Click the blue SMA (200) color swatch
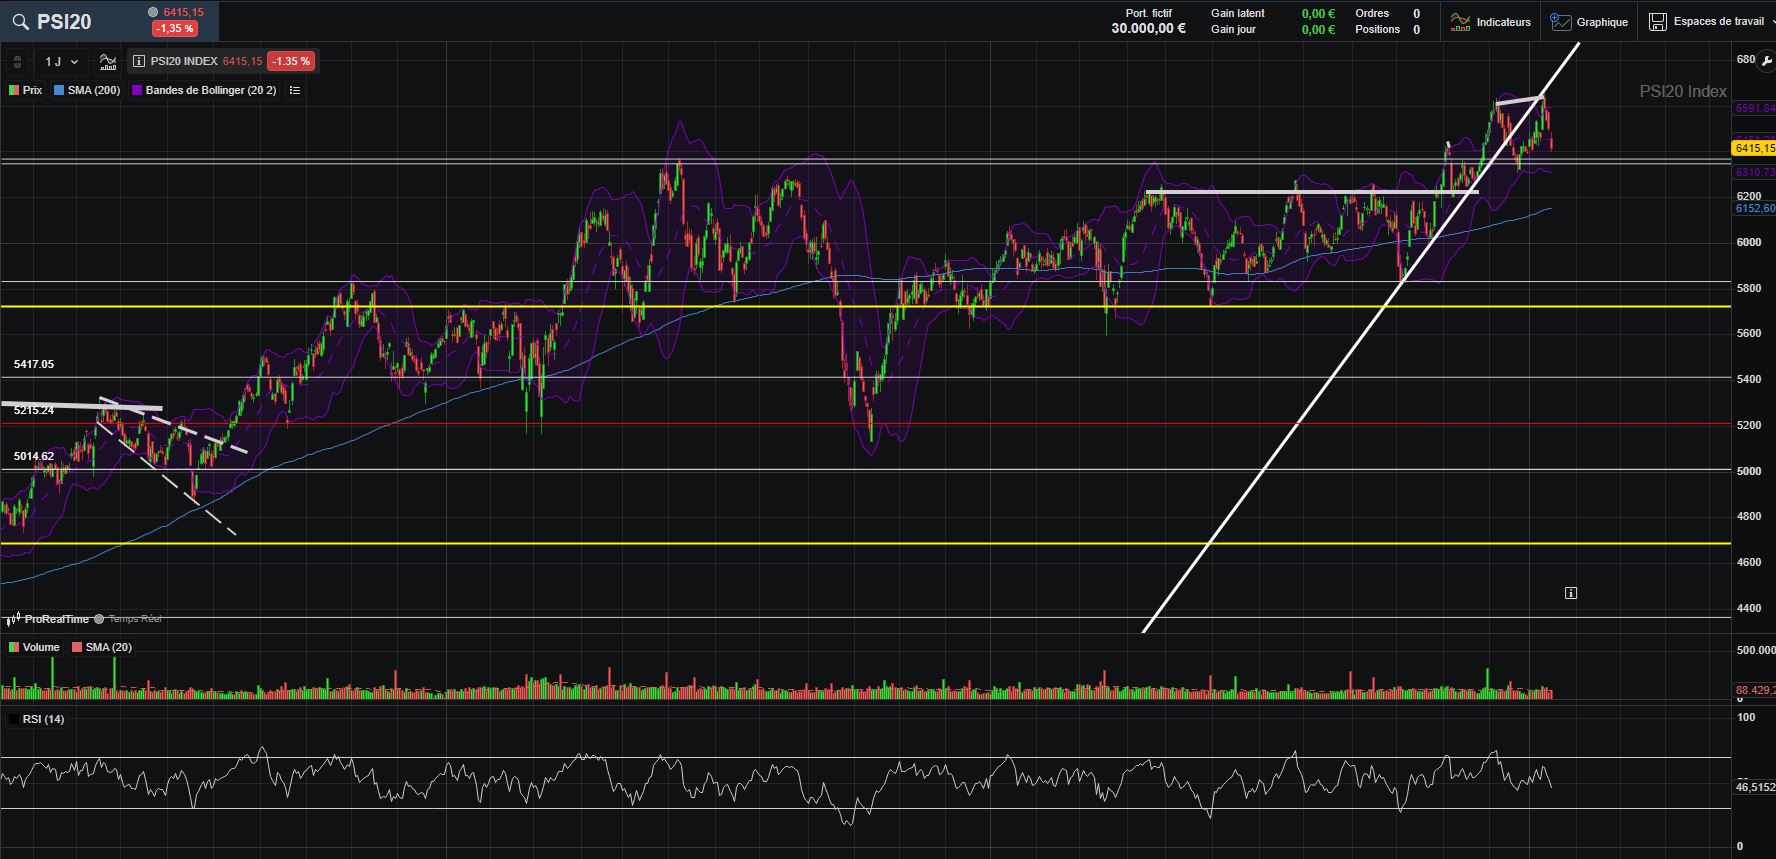 click(59, 90)
